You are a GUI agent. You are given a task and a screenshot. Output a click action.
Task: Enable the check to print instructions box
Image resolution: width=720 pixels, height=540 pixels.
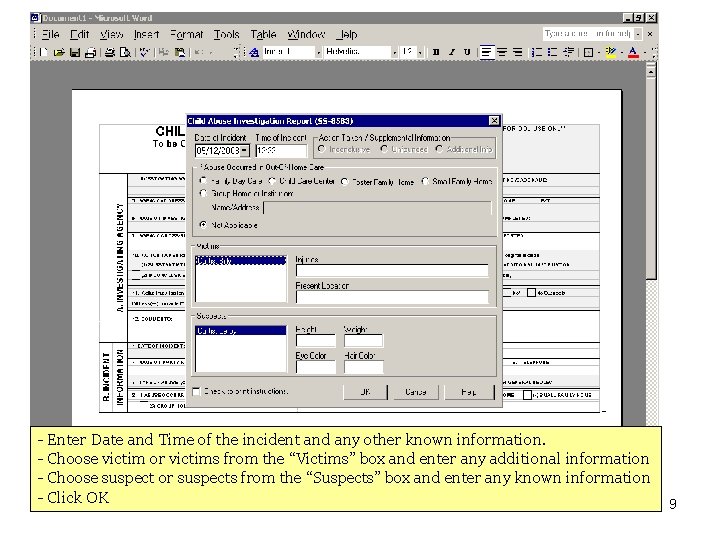click(x=197, y=391)
